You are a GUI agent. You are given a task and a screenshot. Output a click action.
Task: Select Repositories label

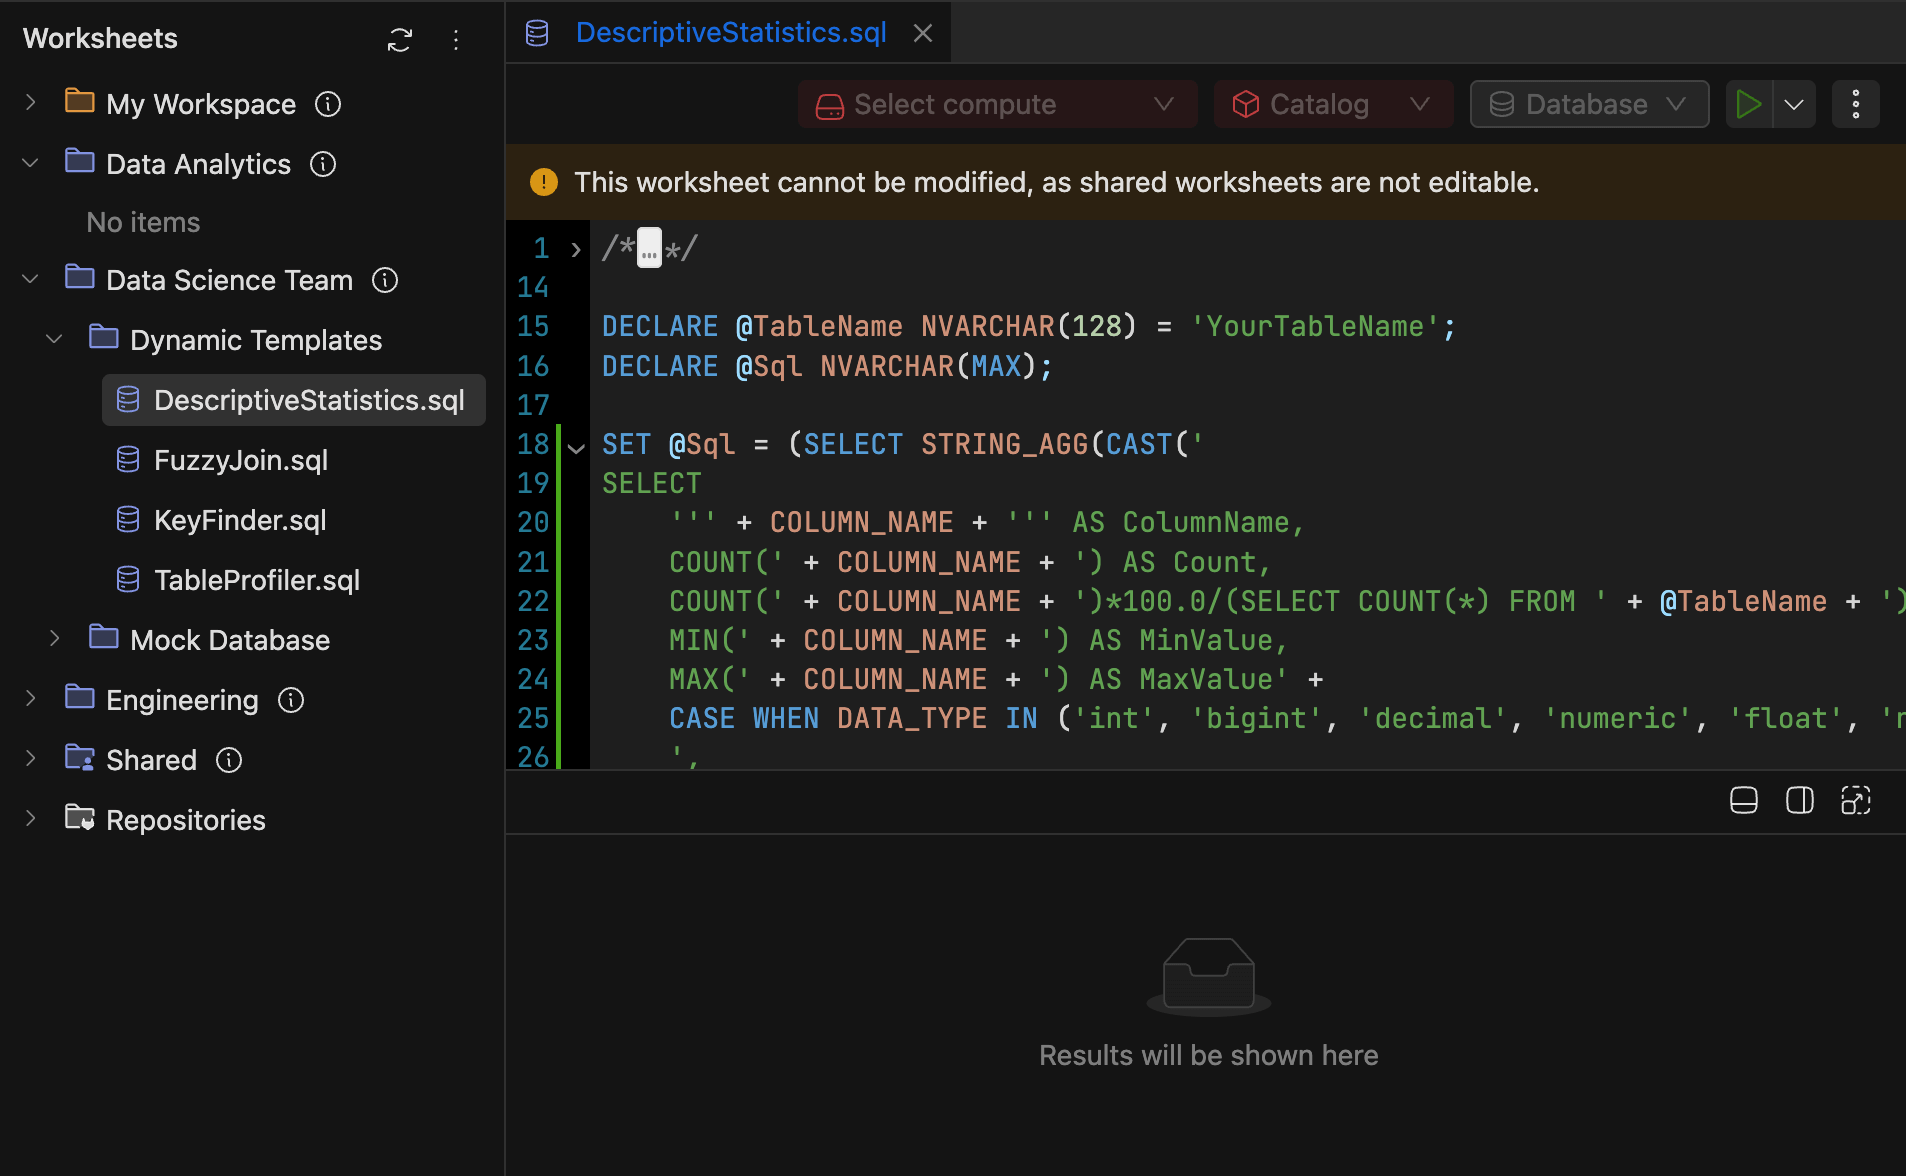(x=186, y=820)
